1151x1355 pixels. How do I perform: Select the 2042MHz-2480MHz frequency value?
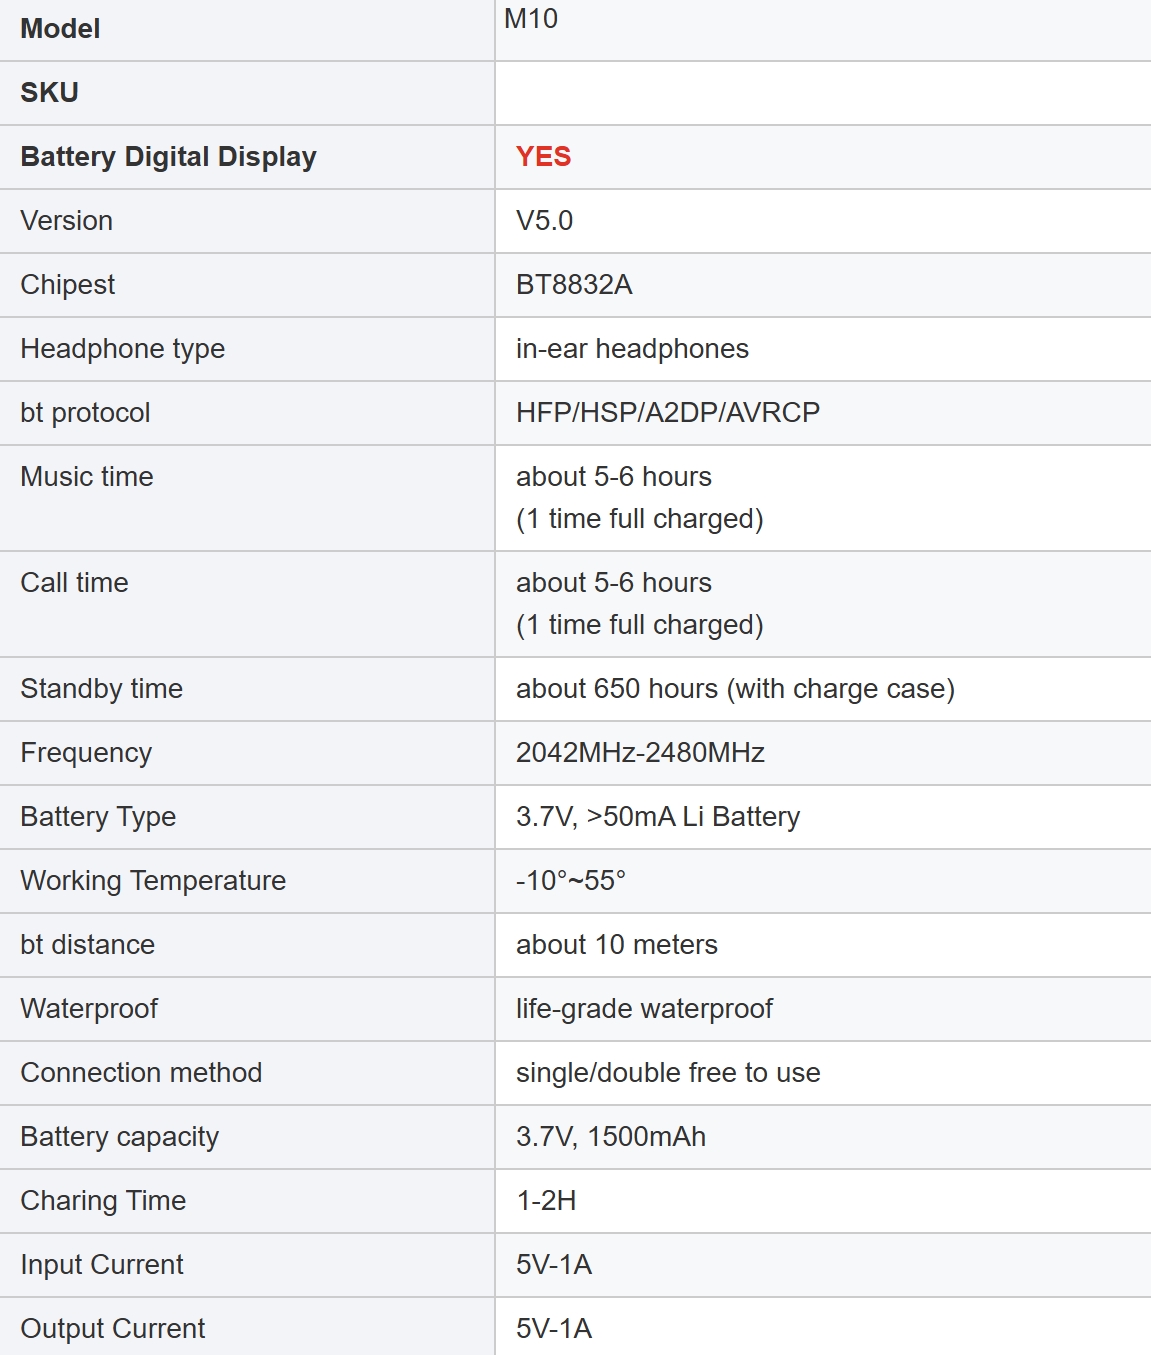pyautogui.click(x=640, y=753)
